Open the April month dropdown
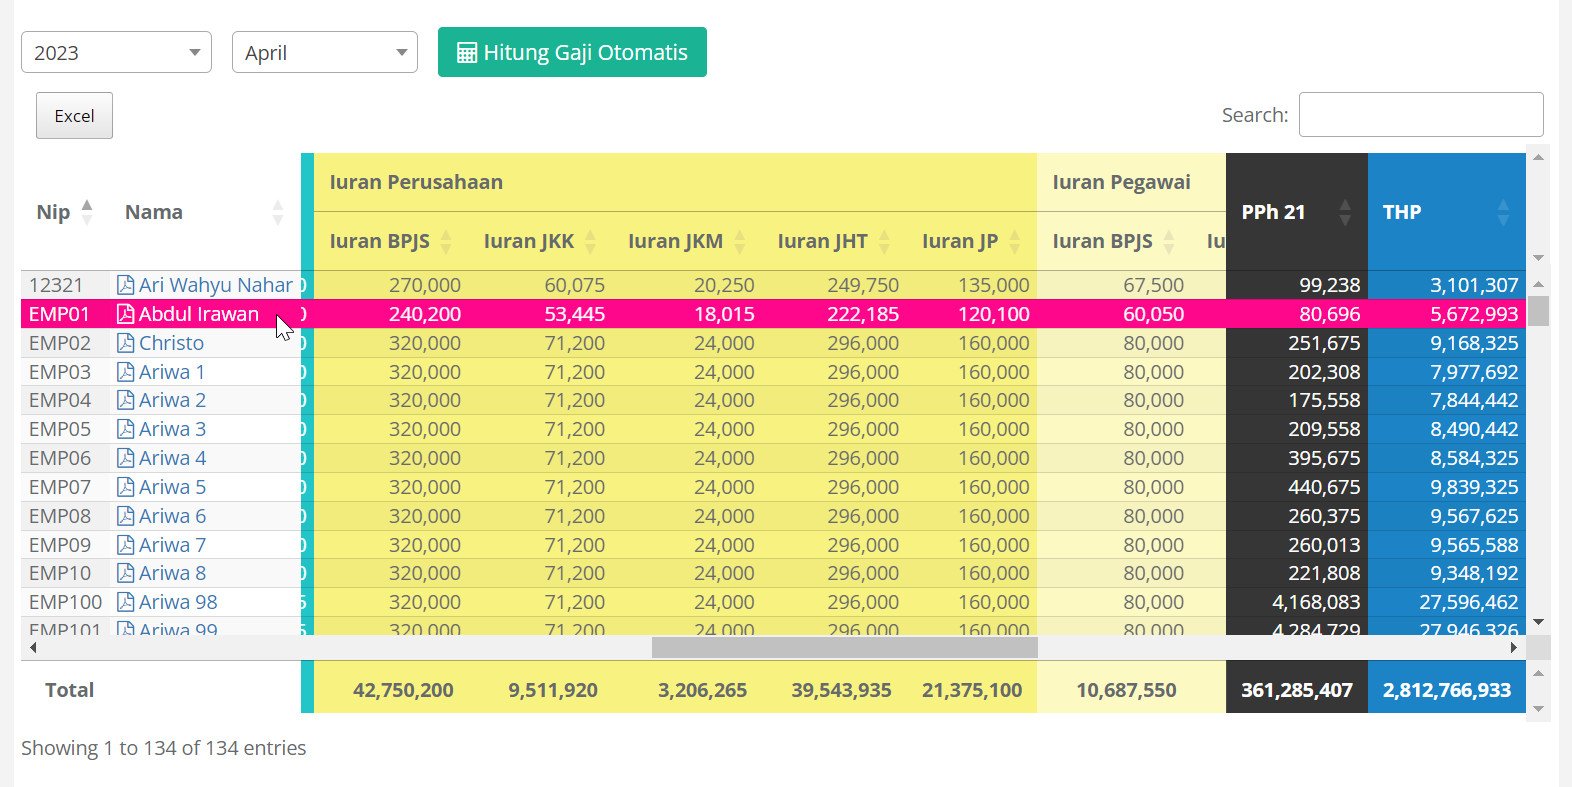Image resolution: width=1572 pixels, height=787 pixels. [x=324, y=53]
